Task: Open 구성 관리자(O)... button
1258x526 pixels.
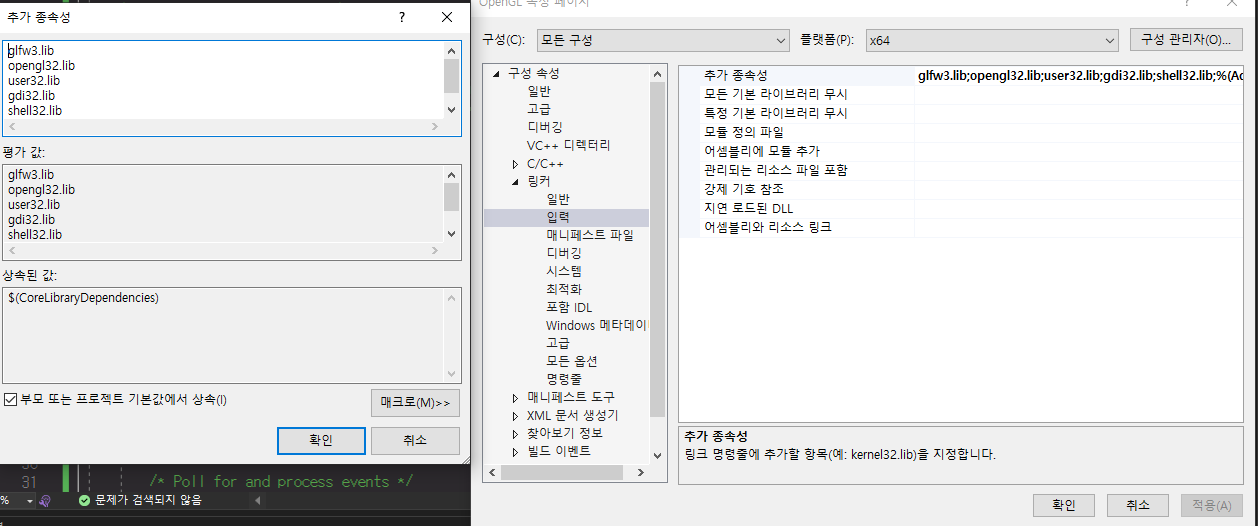Action: (x=1186, y=40)
